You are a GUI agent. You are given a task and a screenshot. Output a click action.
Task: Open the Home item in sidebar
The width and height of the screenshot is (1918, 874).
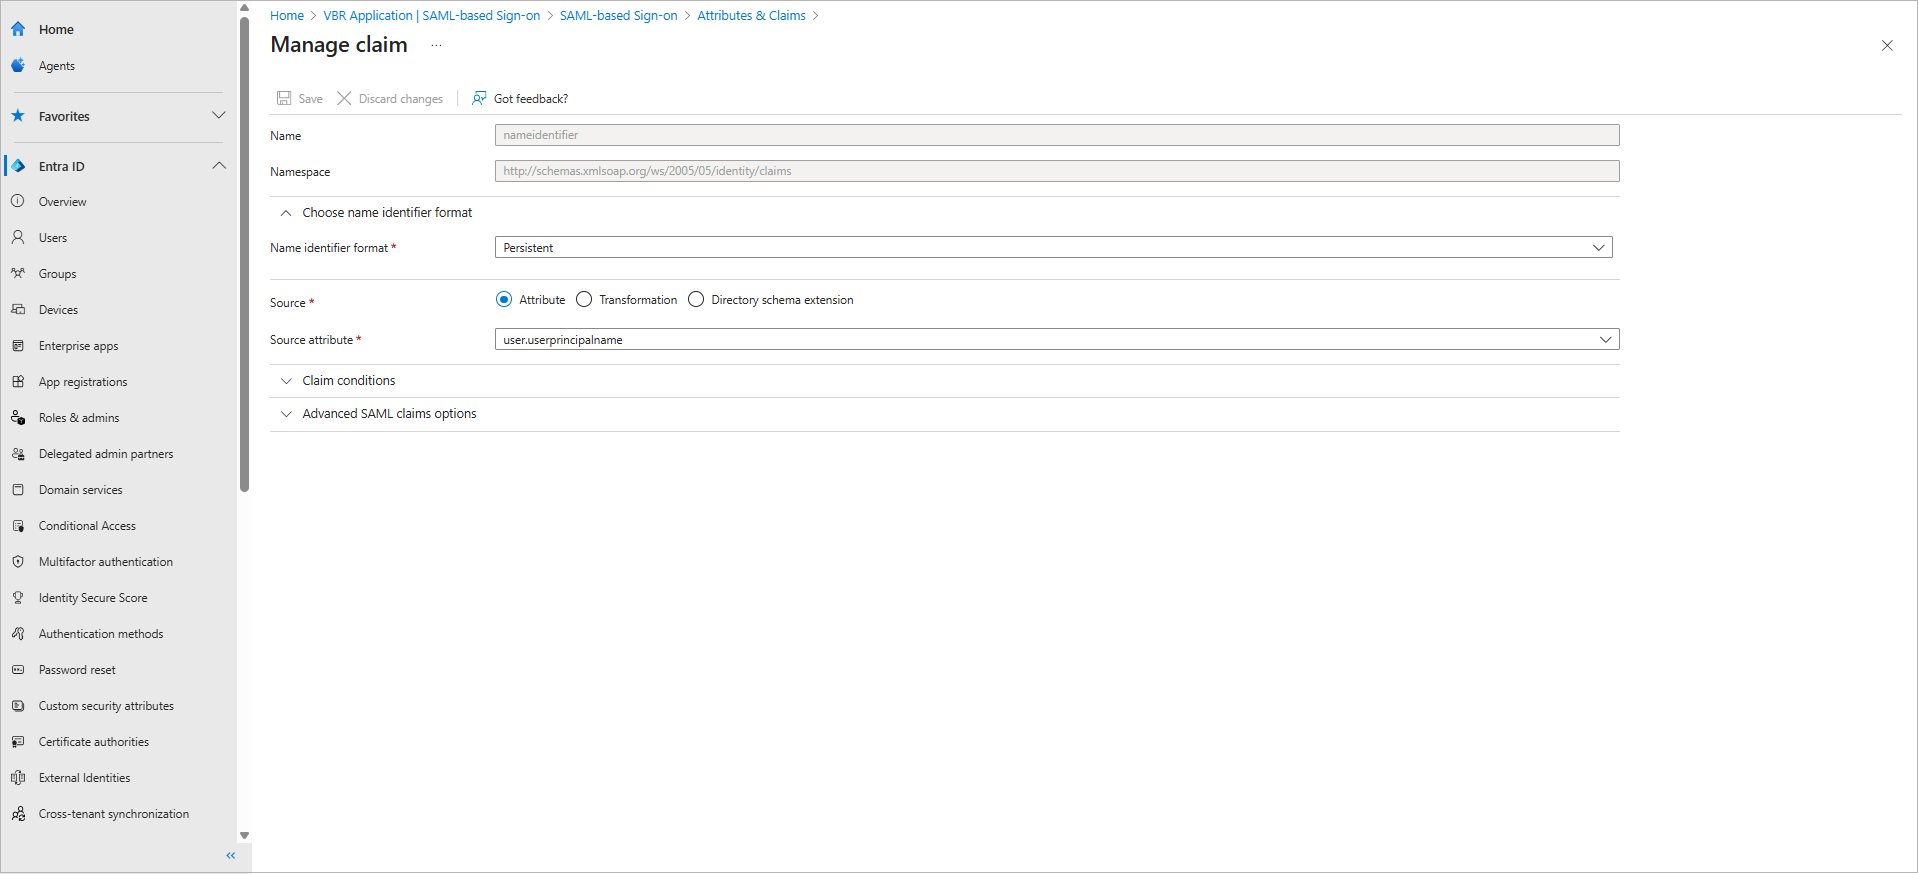56,30
